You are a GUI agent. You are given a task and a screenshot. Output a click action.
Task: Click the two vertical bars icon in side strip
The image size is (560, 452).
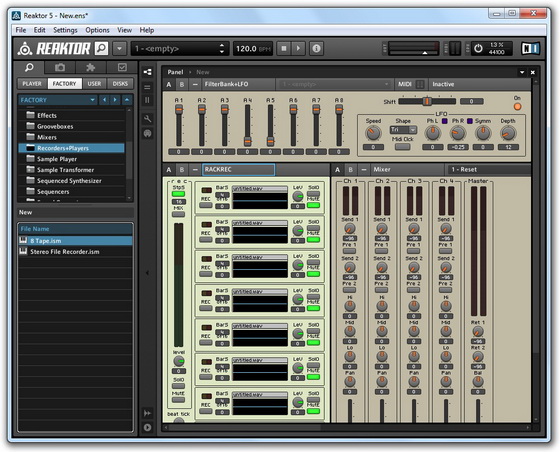147,100
